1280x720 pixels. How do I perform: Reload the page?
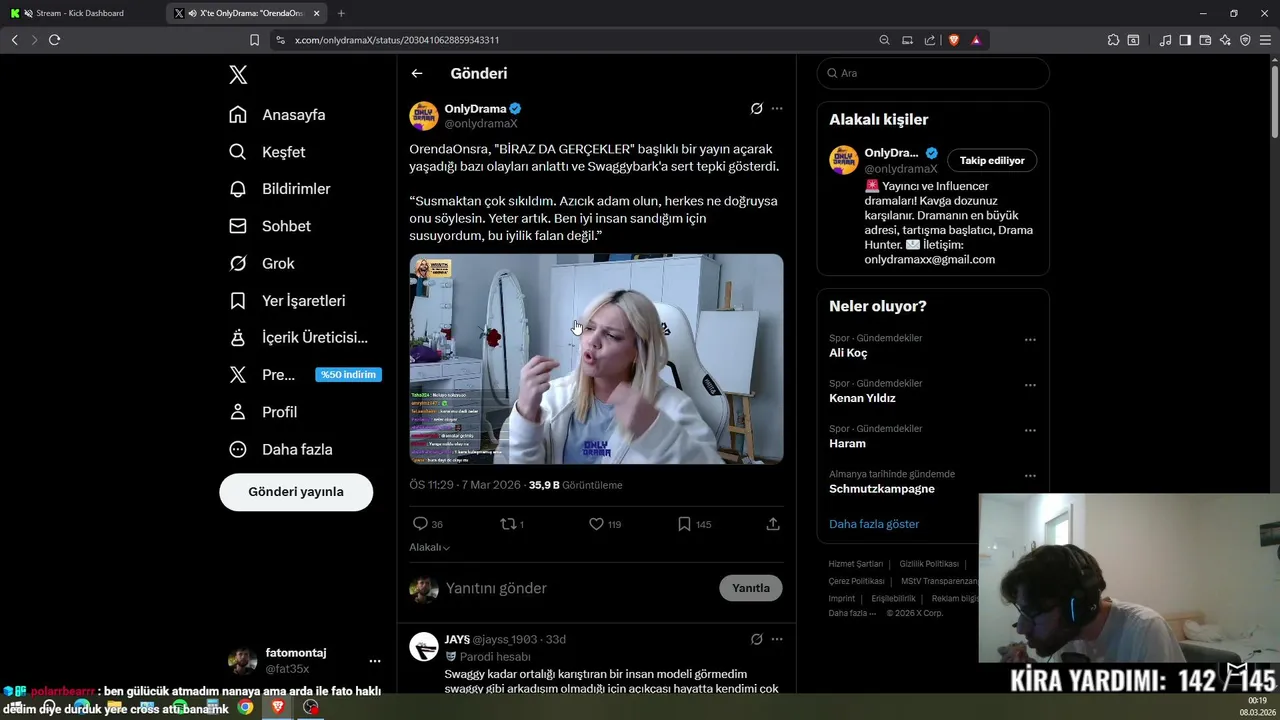(54, 40)
